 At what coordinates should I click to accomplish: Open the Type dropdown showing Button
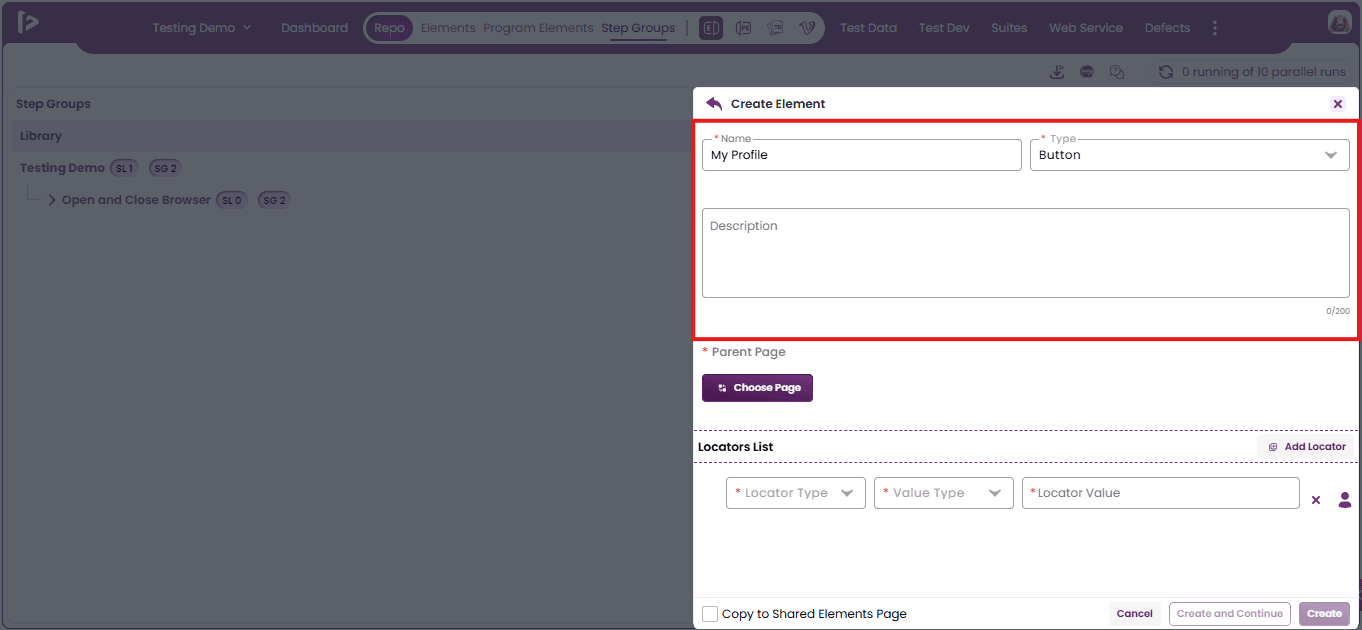pos(1189,155)
